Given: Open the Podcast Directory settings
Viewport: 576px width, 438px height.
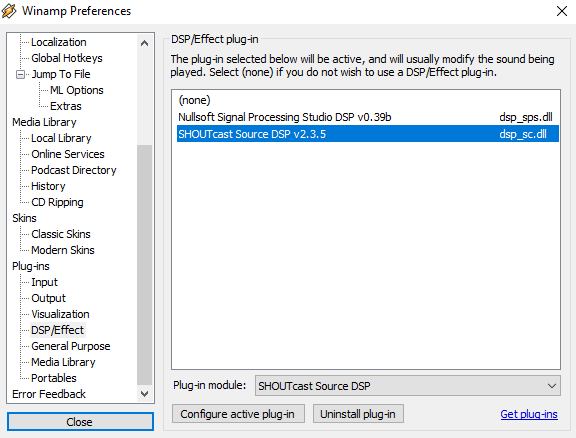Looking at the screenshot, I should point(73,170).
